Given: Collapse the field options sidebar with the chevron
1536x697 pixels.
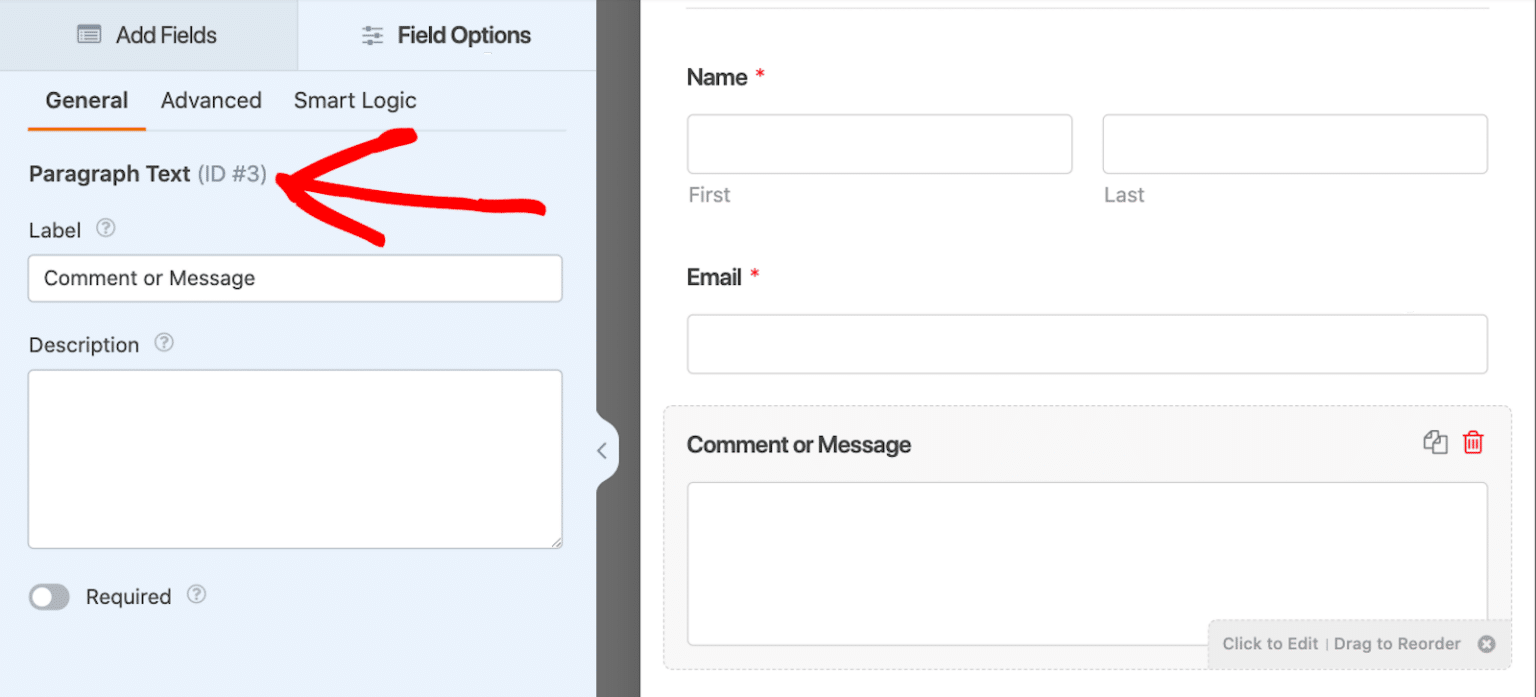Looking at the screenshot, I should (x=603, y=450).
